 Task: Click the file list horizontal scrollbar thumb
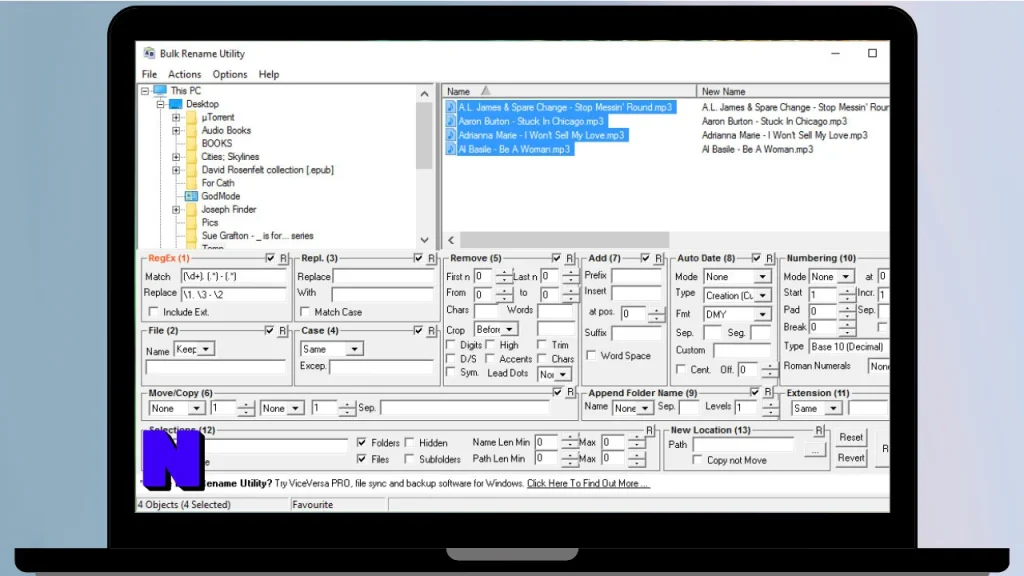pyautogui.click(x=564, y=240)
